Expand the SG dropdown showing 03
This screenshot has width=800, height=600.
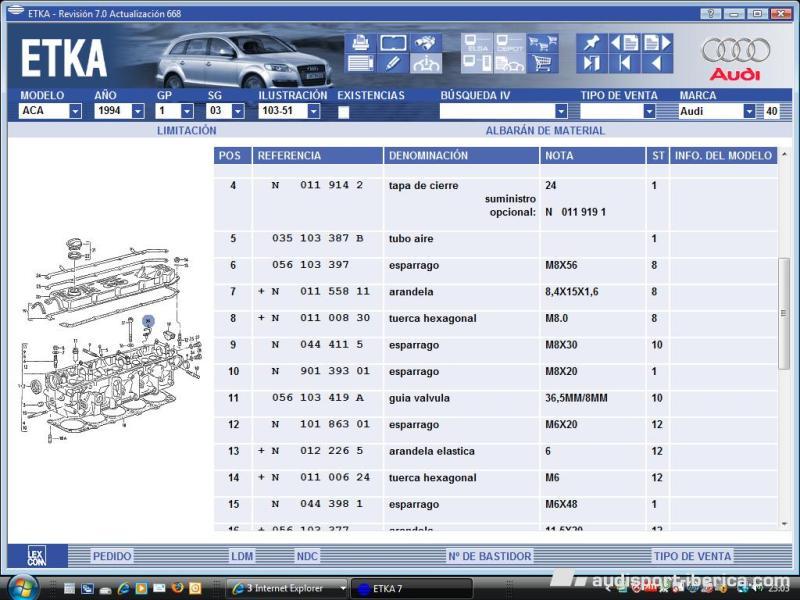(x=238, y=111)
